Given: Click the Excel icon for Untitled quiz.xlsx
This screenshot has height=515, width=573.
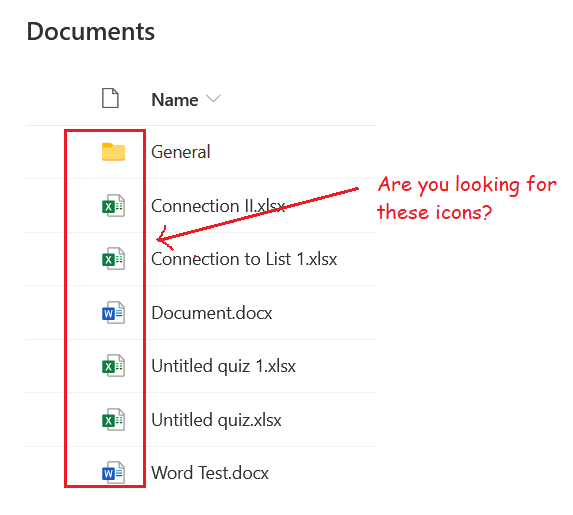Looking at the screenshot, I should [113, 420].
